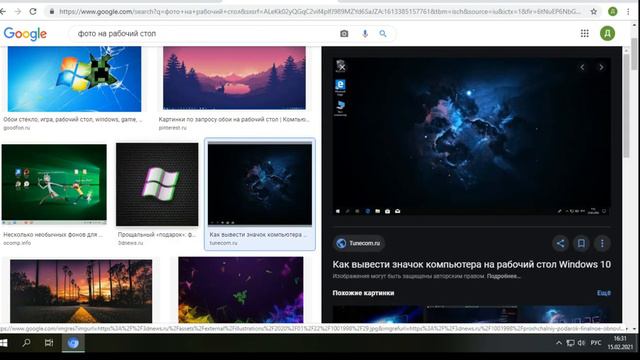Open Task View on the taskbar
Image resolution: width=640 pixels, height=360 pixels.
[49, 343]
